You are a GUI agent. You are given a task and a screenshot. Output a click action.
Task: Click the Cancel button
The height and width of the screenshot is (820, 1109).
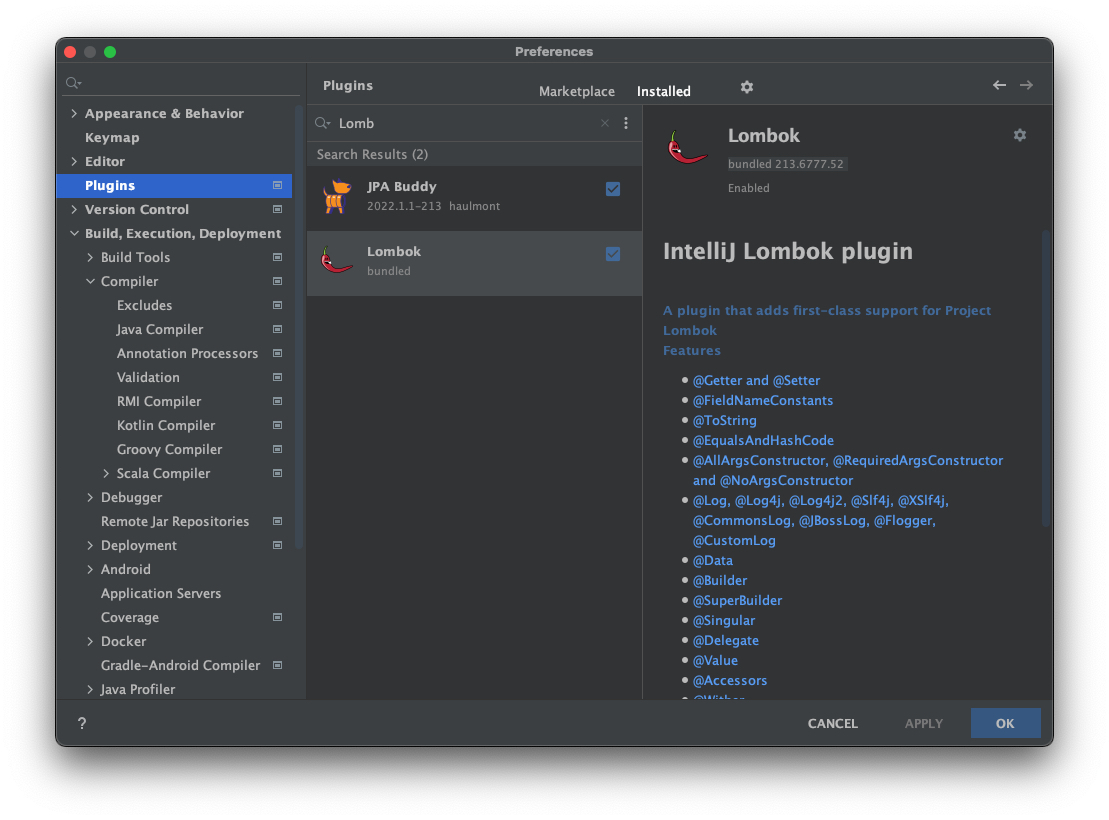click(x=832, y=723)
